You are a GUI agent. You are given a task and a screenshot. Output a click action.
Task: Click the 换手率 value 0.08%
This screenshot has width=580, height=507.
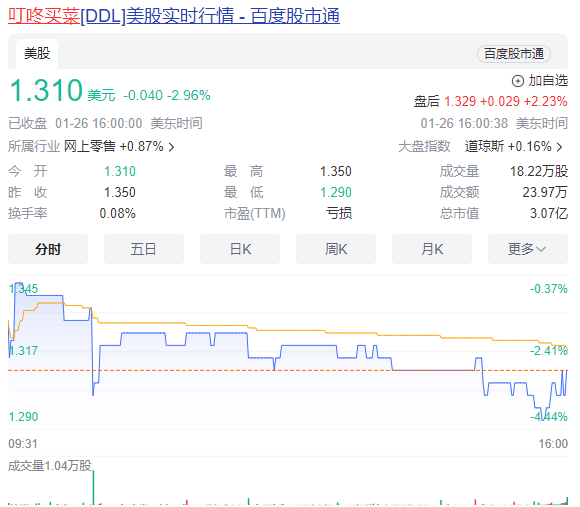coord(118,213)
